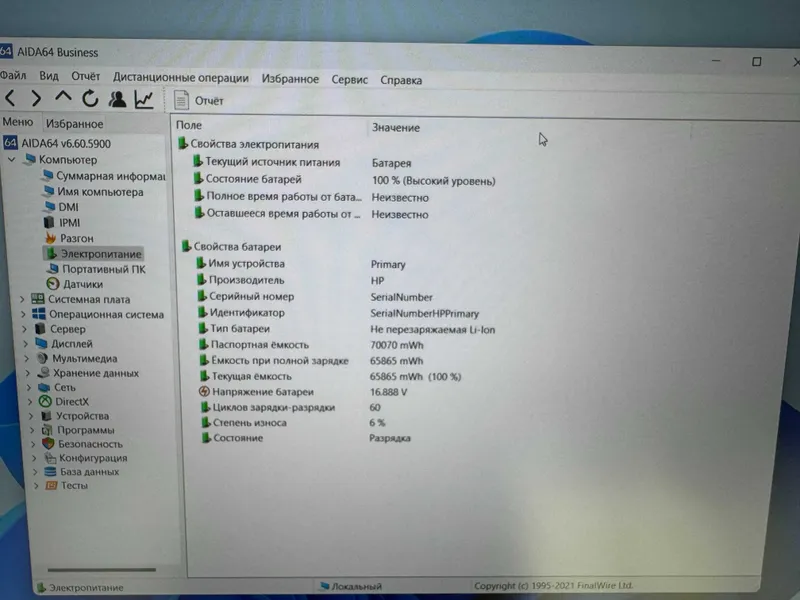The width and height of the screenshot is (800, 600).
Task: Click the Тесты tree icon
Action: point(51,485)
